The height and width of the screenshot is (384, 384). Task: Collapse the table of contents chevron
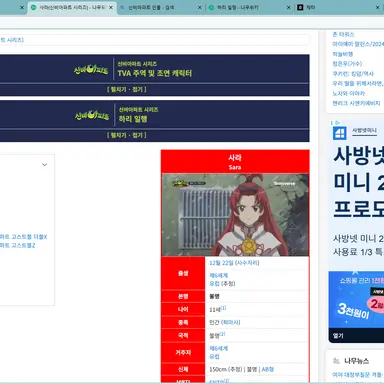pos(45,165)
